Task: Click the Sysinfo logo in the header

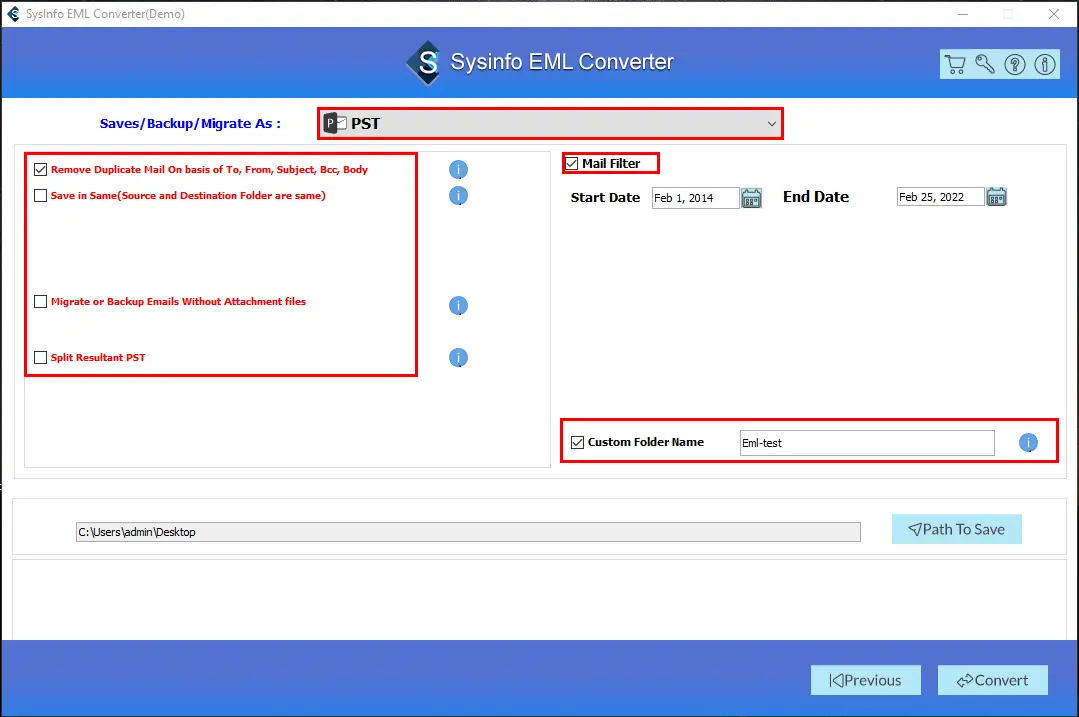Action: (x=424, y=63)
